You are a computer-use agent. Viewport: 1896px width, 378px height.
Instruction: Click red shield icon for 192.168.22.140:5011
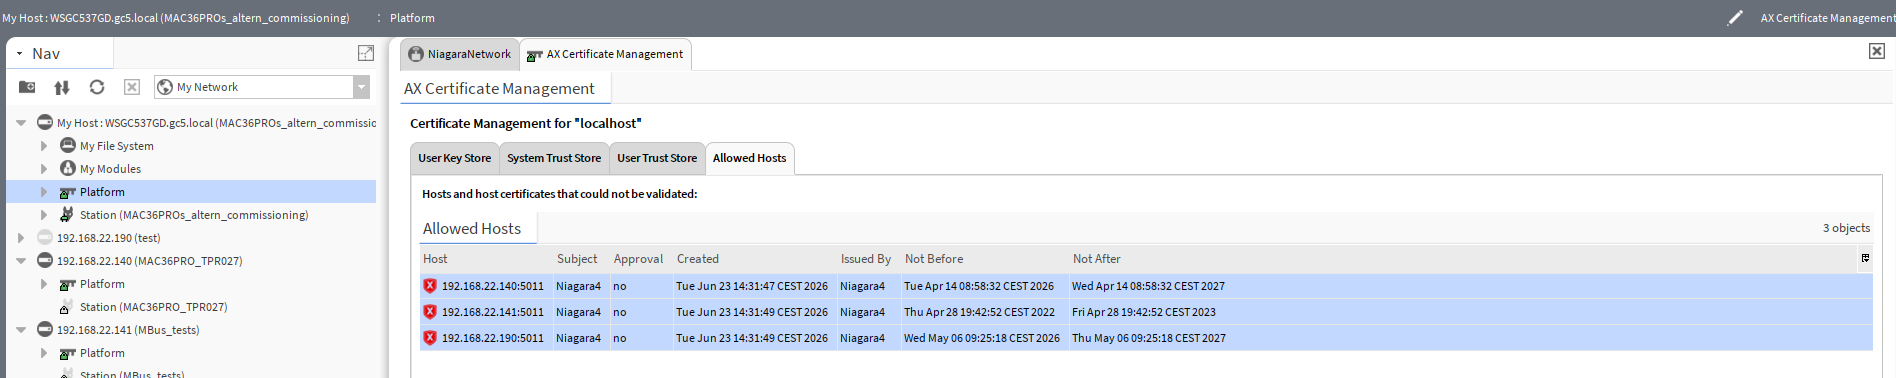[x=430, y=286]
